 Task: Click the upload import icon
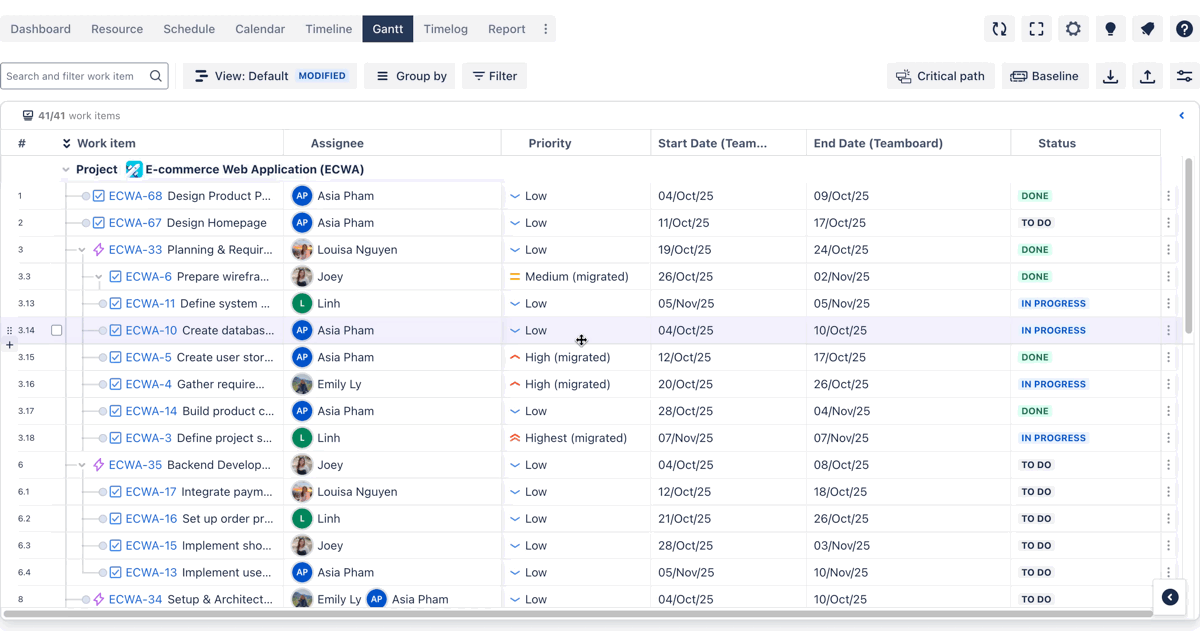(1147, 76)
